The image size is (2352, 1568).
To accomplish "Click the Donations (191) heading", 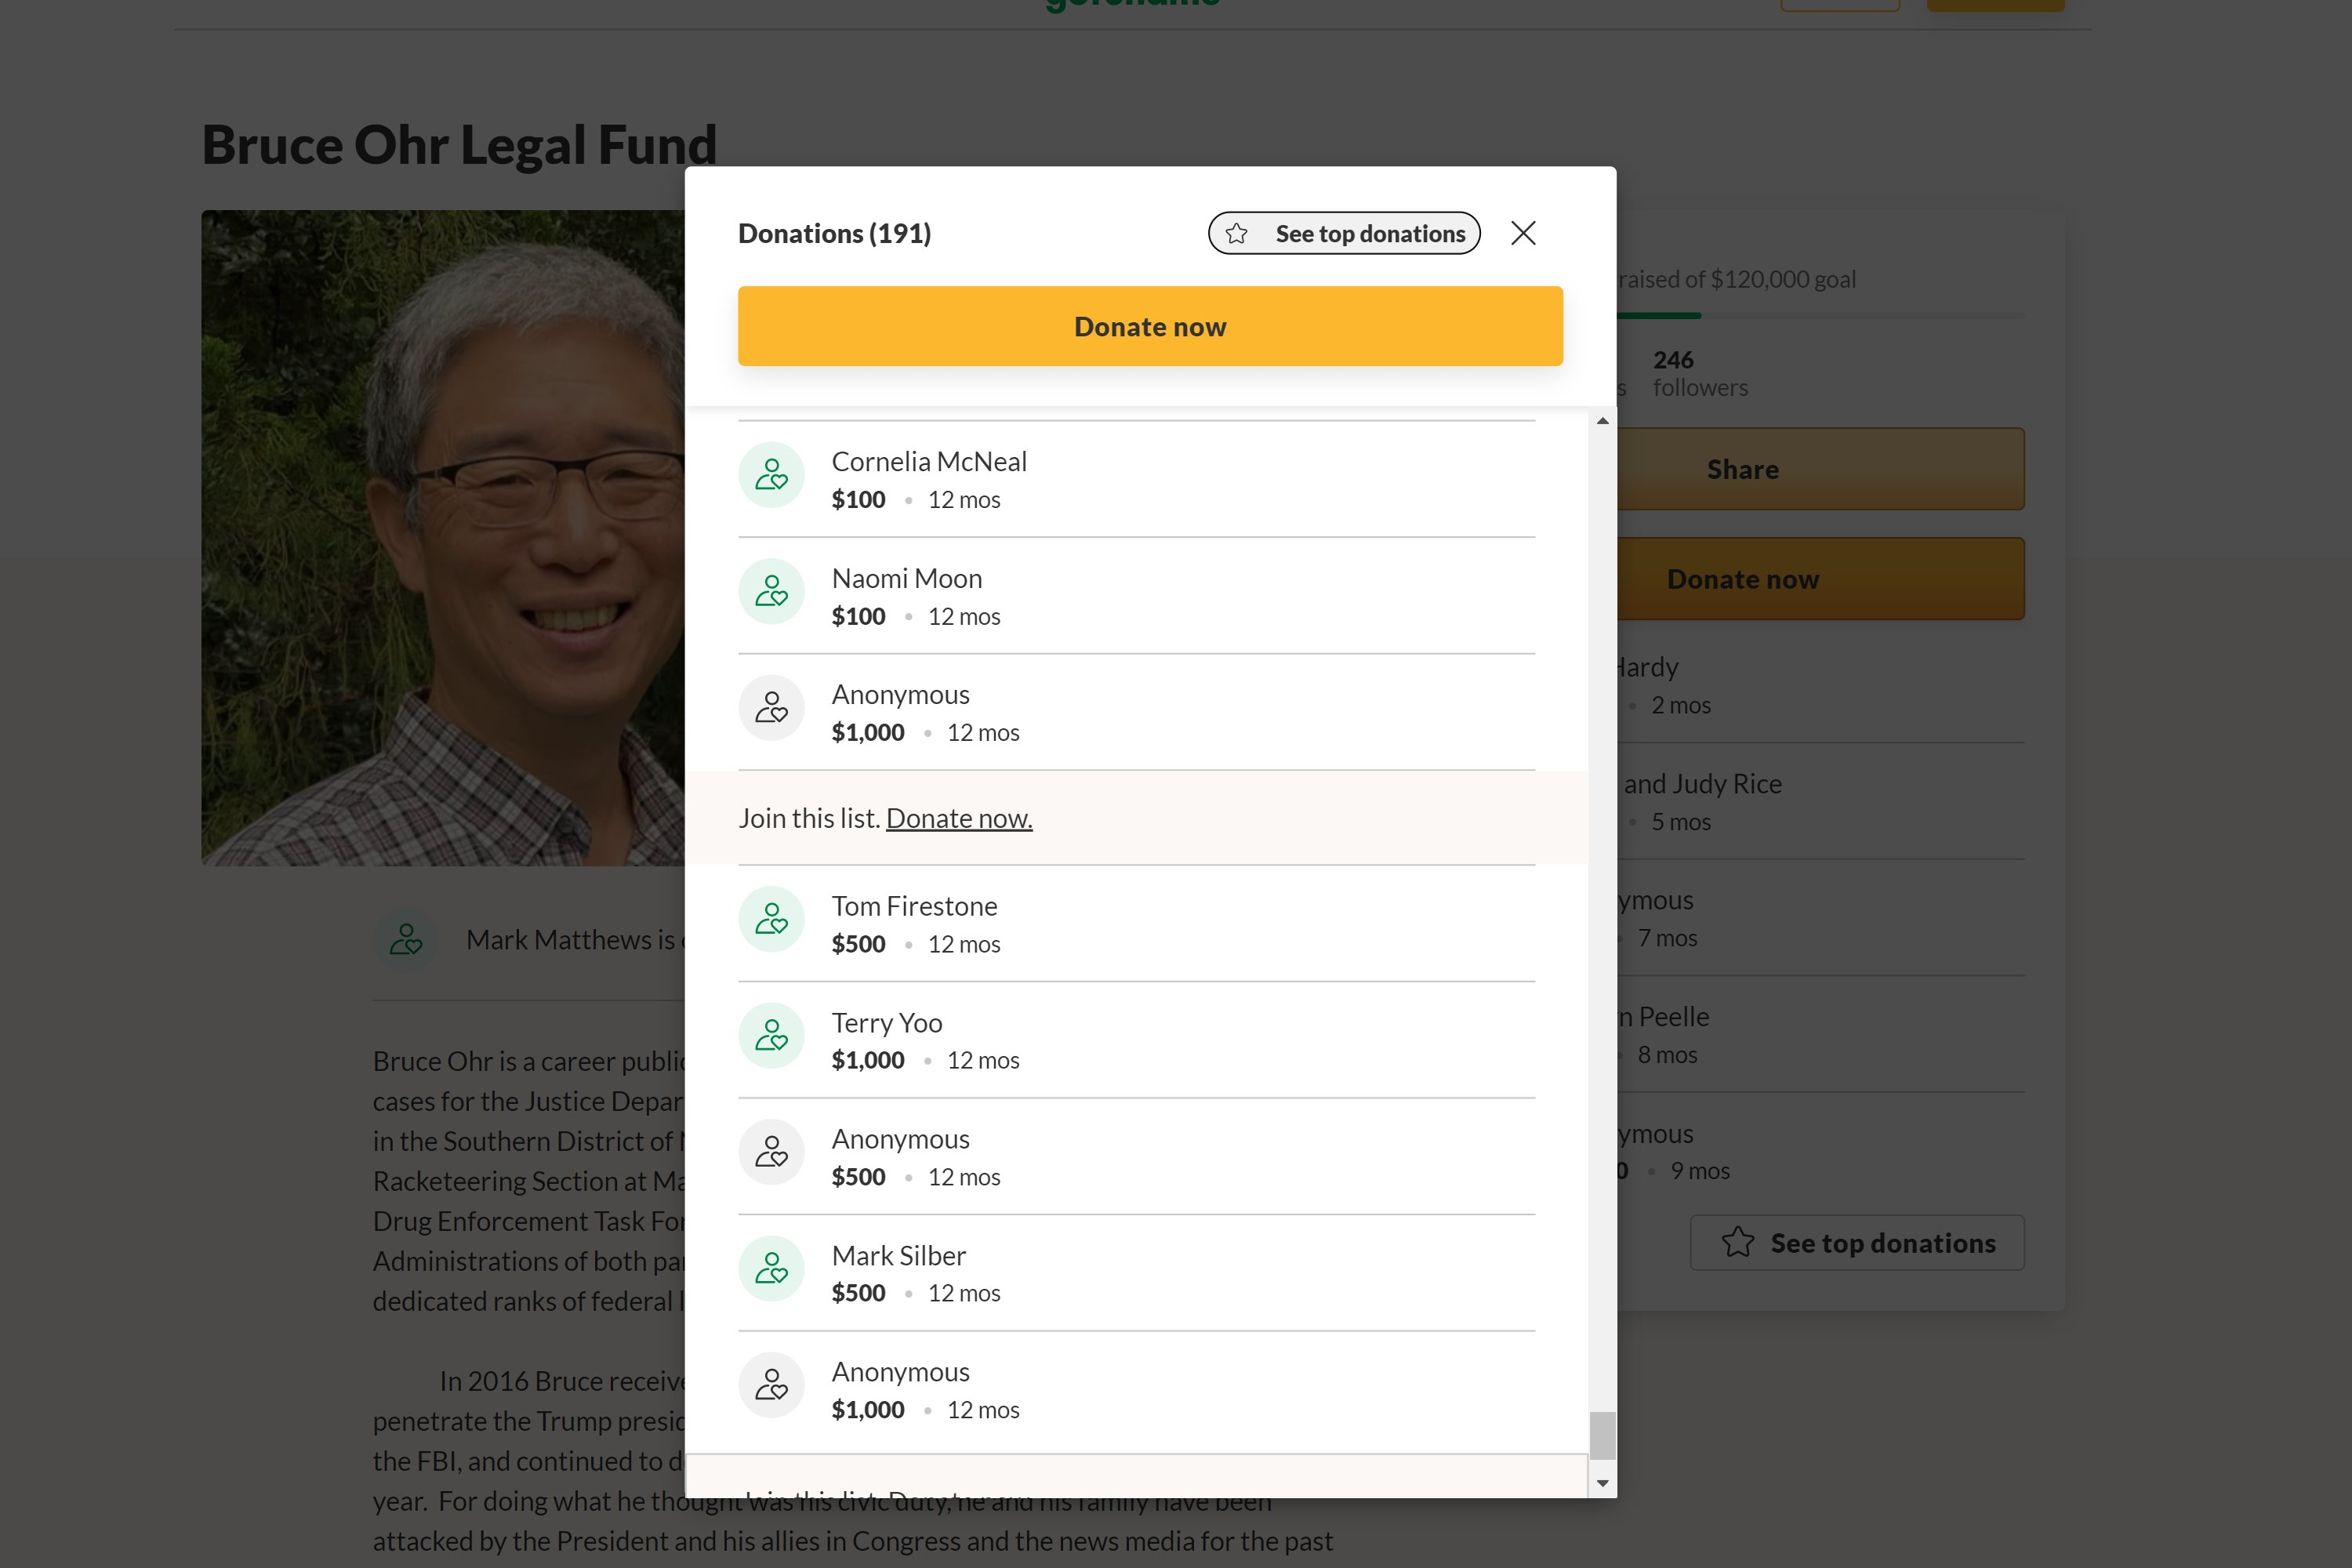I will [834, 233].
